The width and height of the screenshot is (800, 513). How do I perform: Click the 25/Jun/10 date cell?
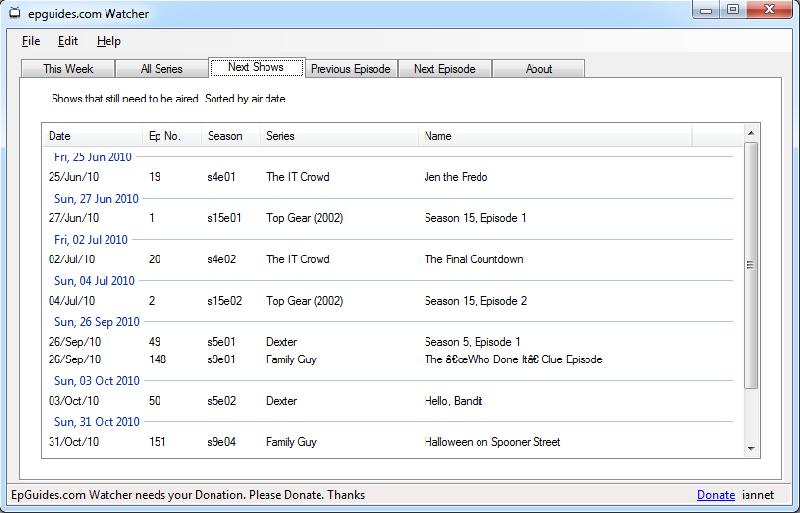(74, 177)
